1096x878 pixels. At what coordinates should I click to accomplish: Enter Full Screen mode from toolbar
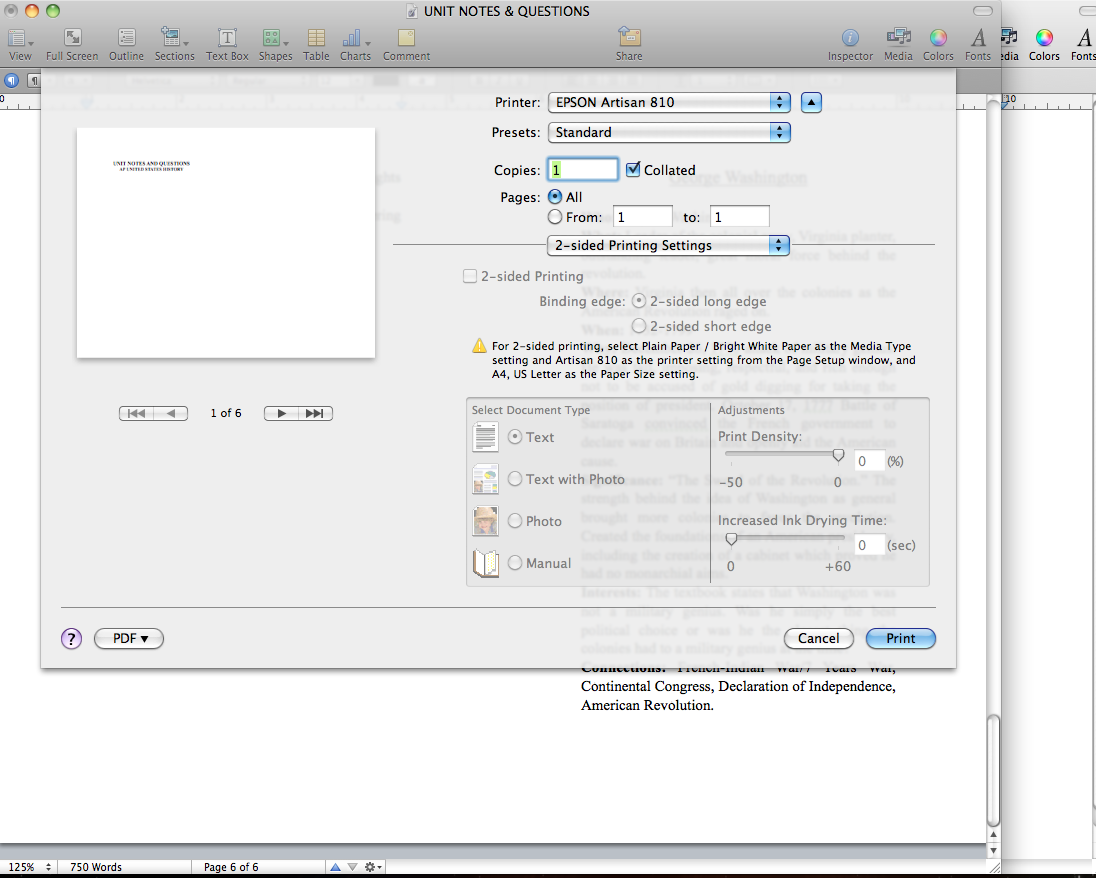tap(72, 45)
